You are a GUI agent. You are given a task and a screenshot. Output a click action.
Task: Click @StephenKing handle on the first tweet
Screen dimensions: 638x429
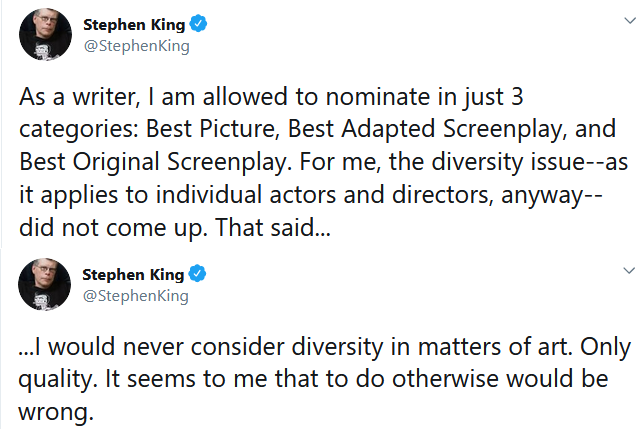coord(135,46)
